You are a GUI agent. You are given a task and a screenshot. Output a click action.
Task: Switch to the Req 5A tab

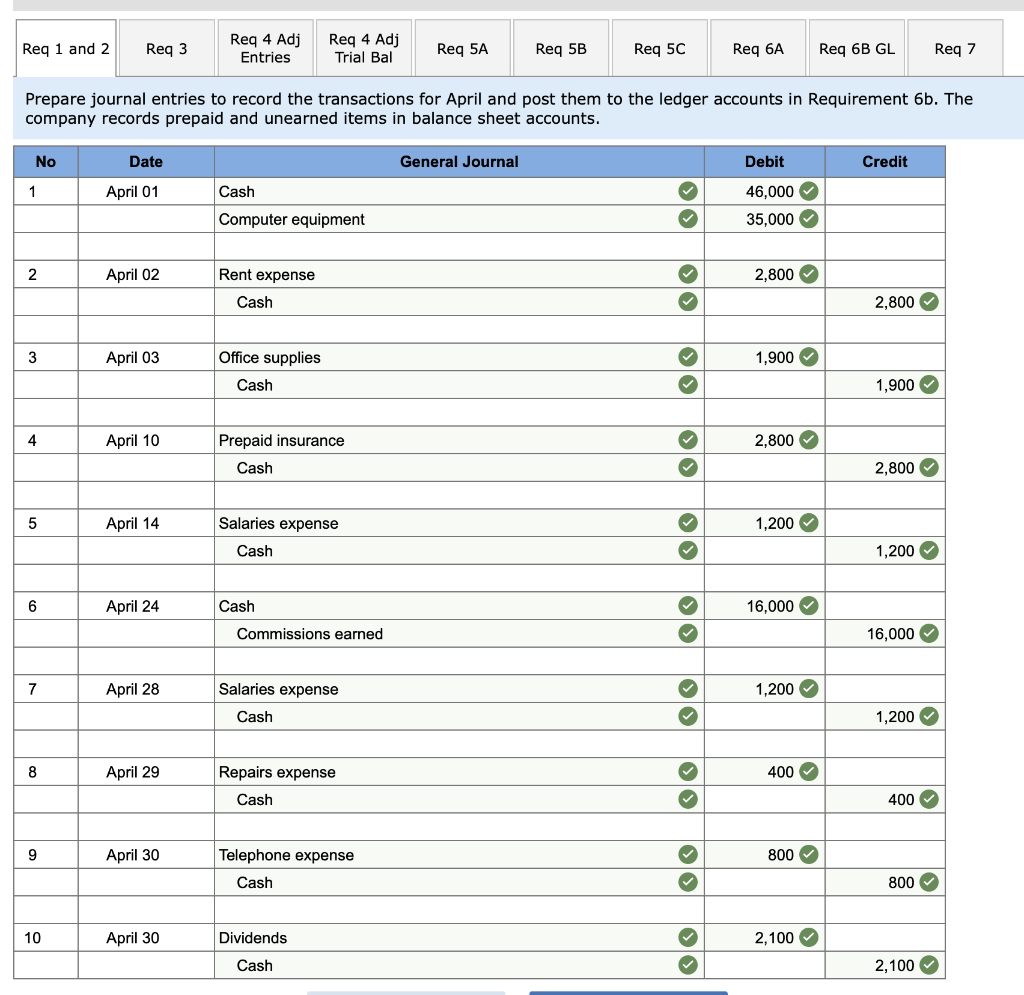click(462, 48)
